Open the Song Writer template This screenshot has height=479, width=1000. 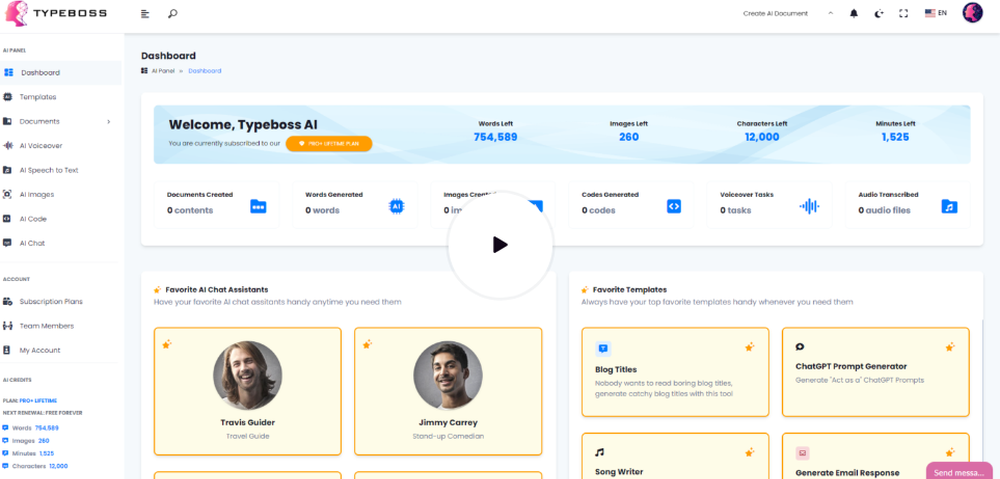[x=675, y=456]
